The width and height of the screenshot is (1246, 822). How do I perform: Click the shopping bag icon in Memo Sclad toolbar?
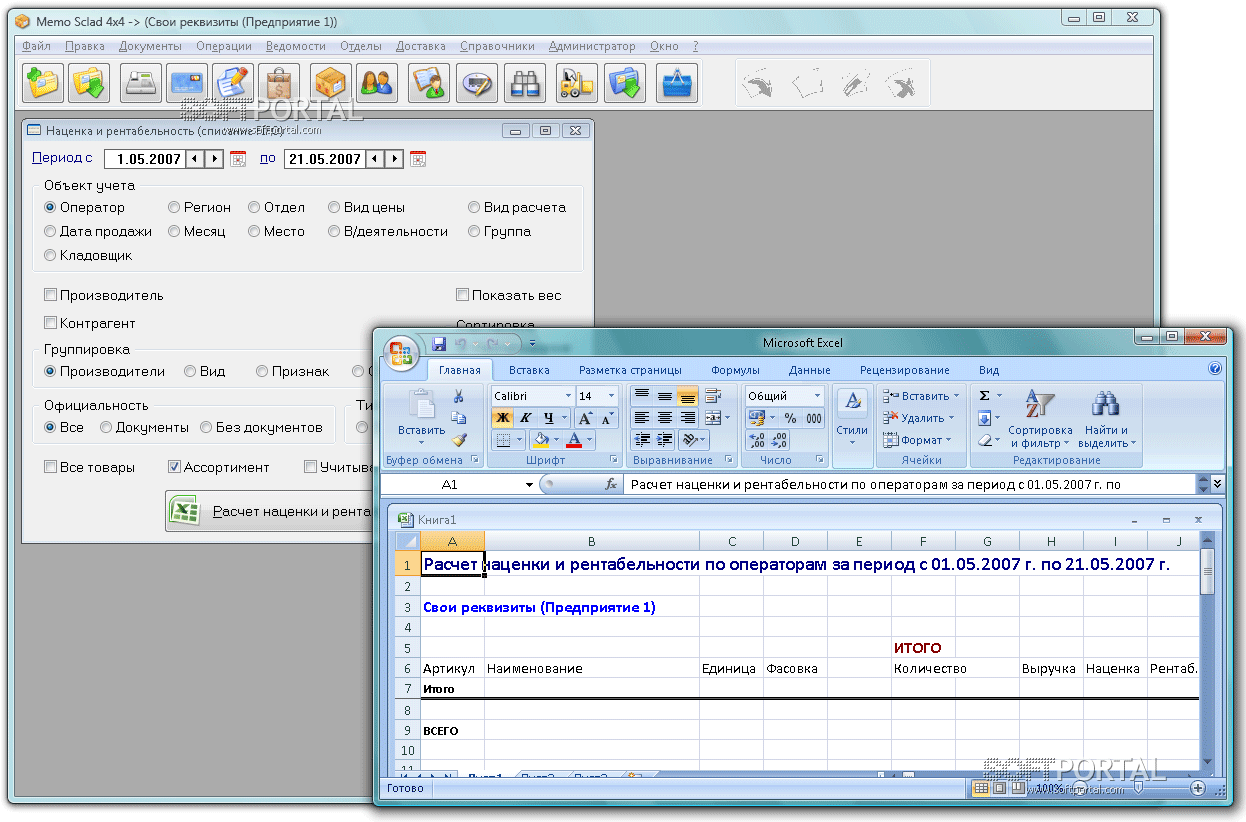[x=279, y=83]
